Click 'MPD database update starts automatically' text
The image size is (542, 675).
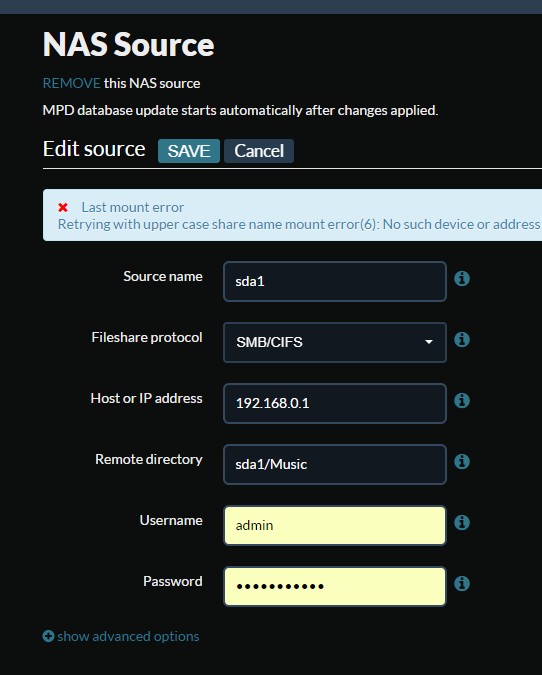[240, 111]
